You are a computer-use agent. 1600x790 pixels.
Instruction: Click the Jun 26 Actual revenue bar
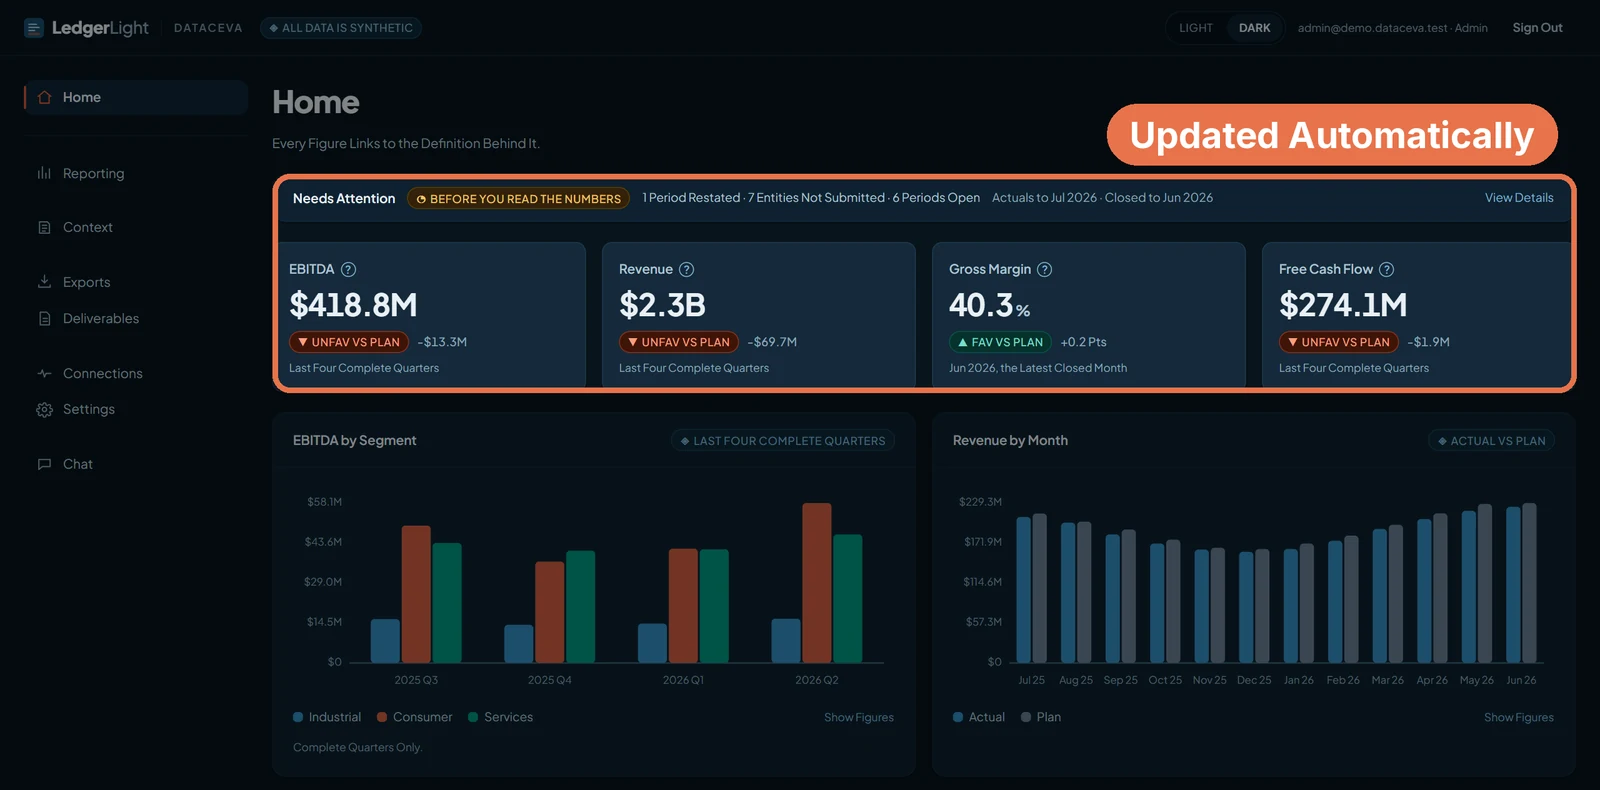tap(1513, 584)
